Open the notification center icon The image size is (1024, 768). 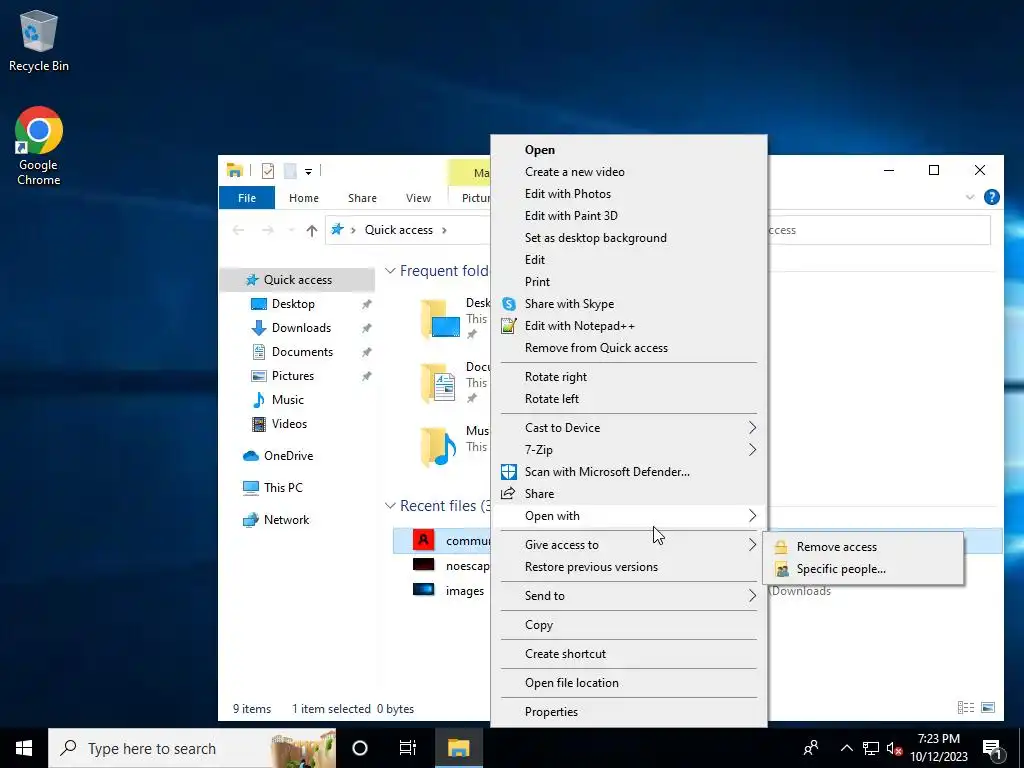pos(992,748)
